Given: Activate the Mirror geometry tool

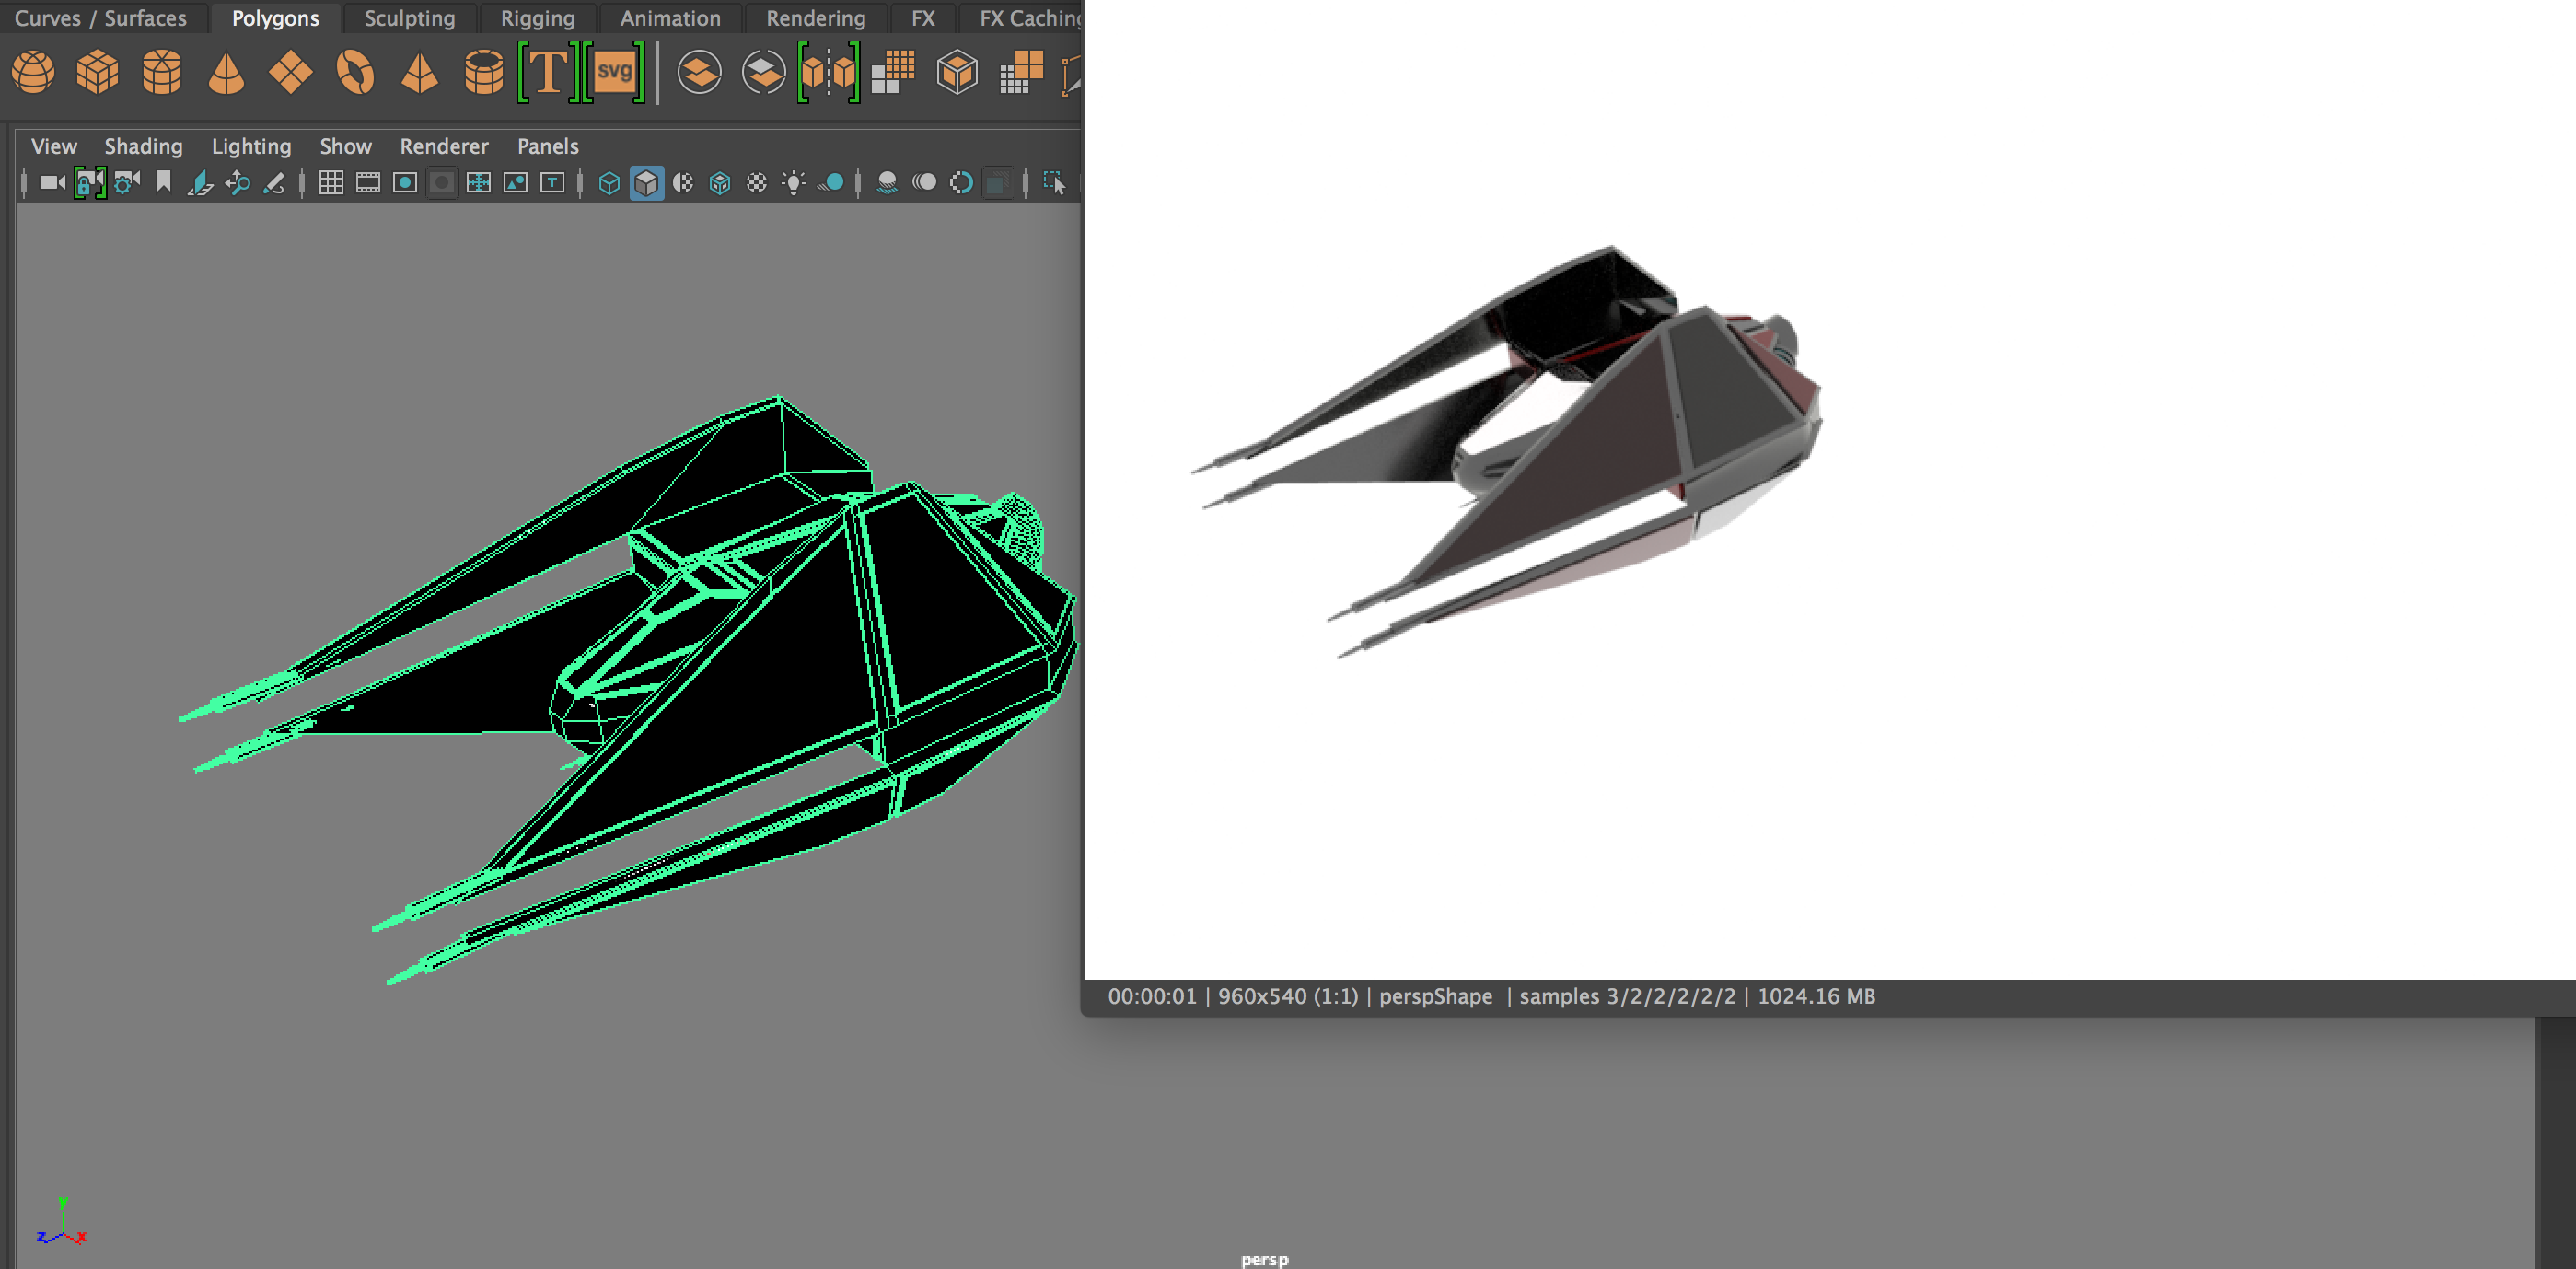Looking at the screenshot, I should coord(830,73).
